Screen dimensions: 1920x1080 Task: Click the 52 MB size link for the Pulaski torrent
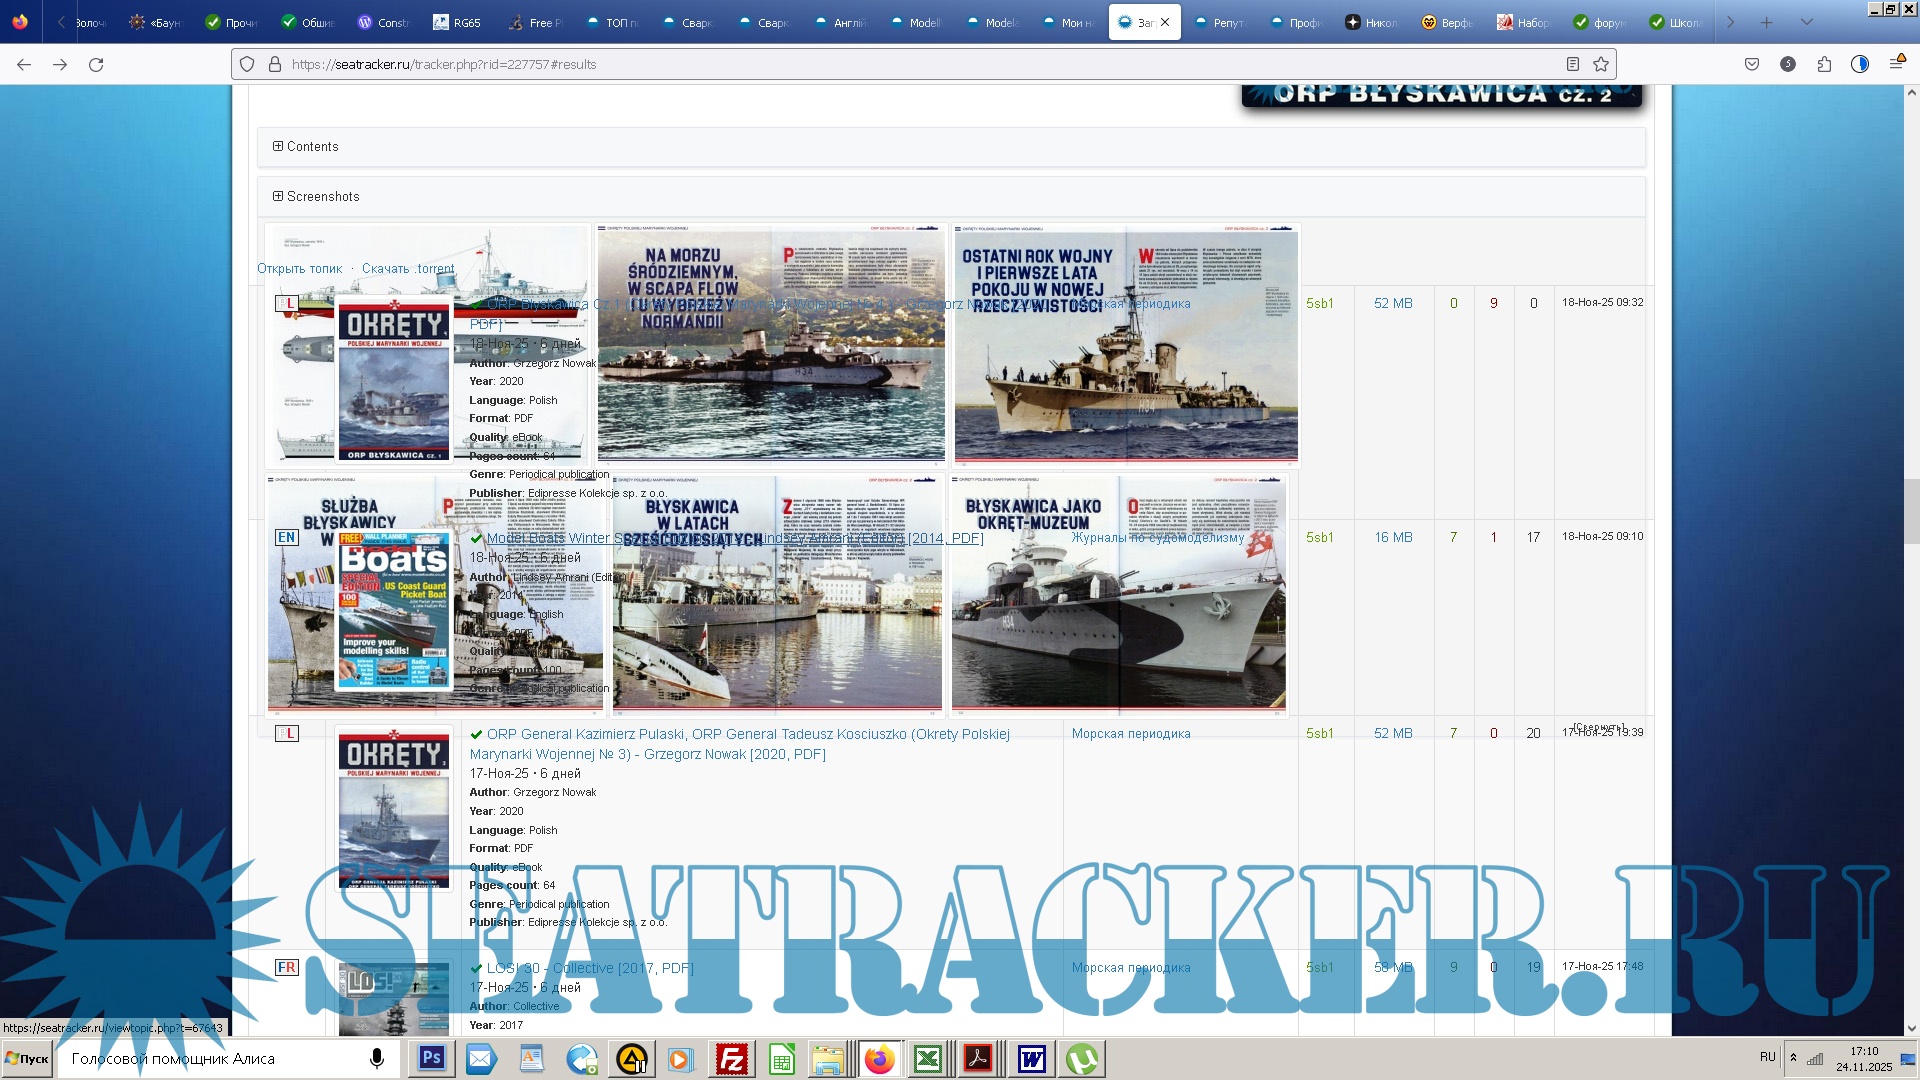tap(1393, 733)
